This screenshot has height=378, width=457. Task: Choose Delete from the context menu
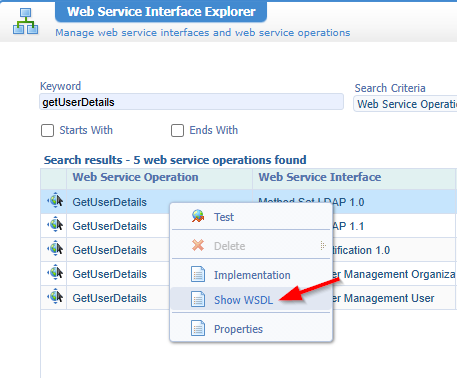pyautogui.click(x=251, y=246)
